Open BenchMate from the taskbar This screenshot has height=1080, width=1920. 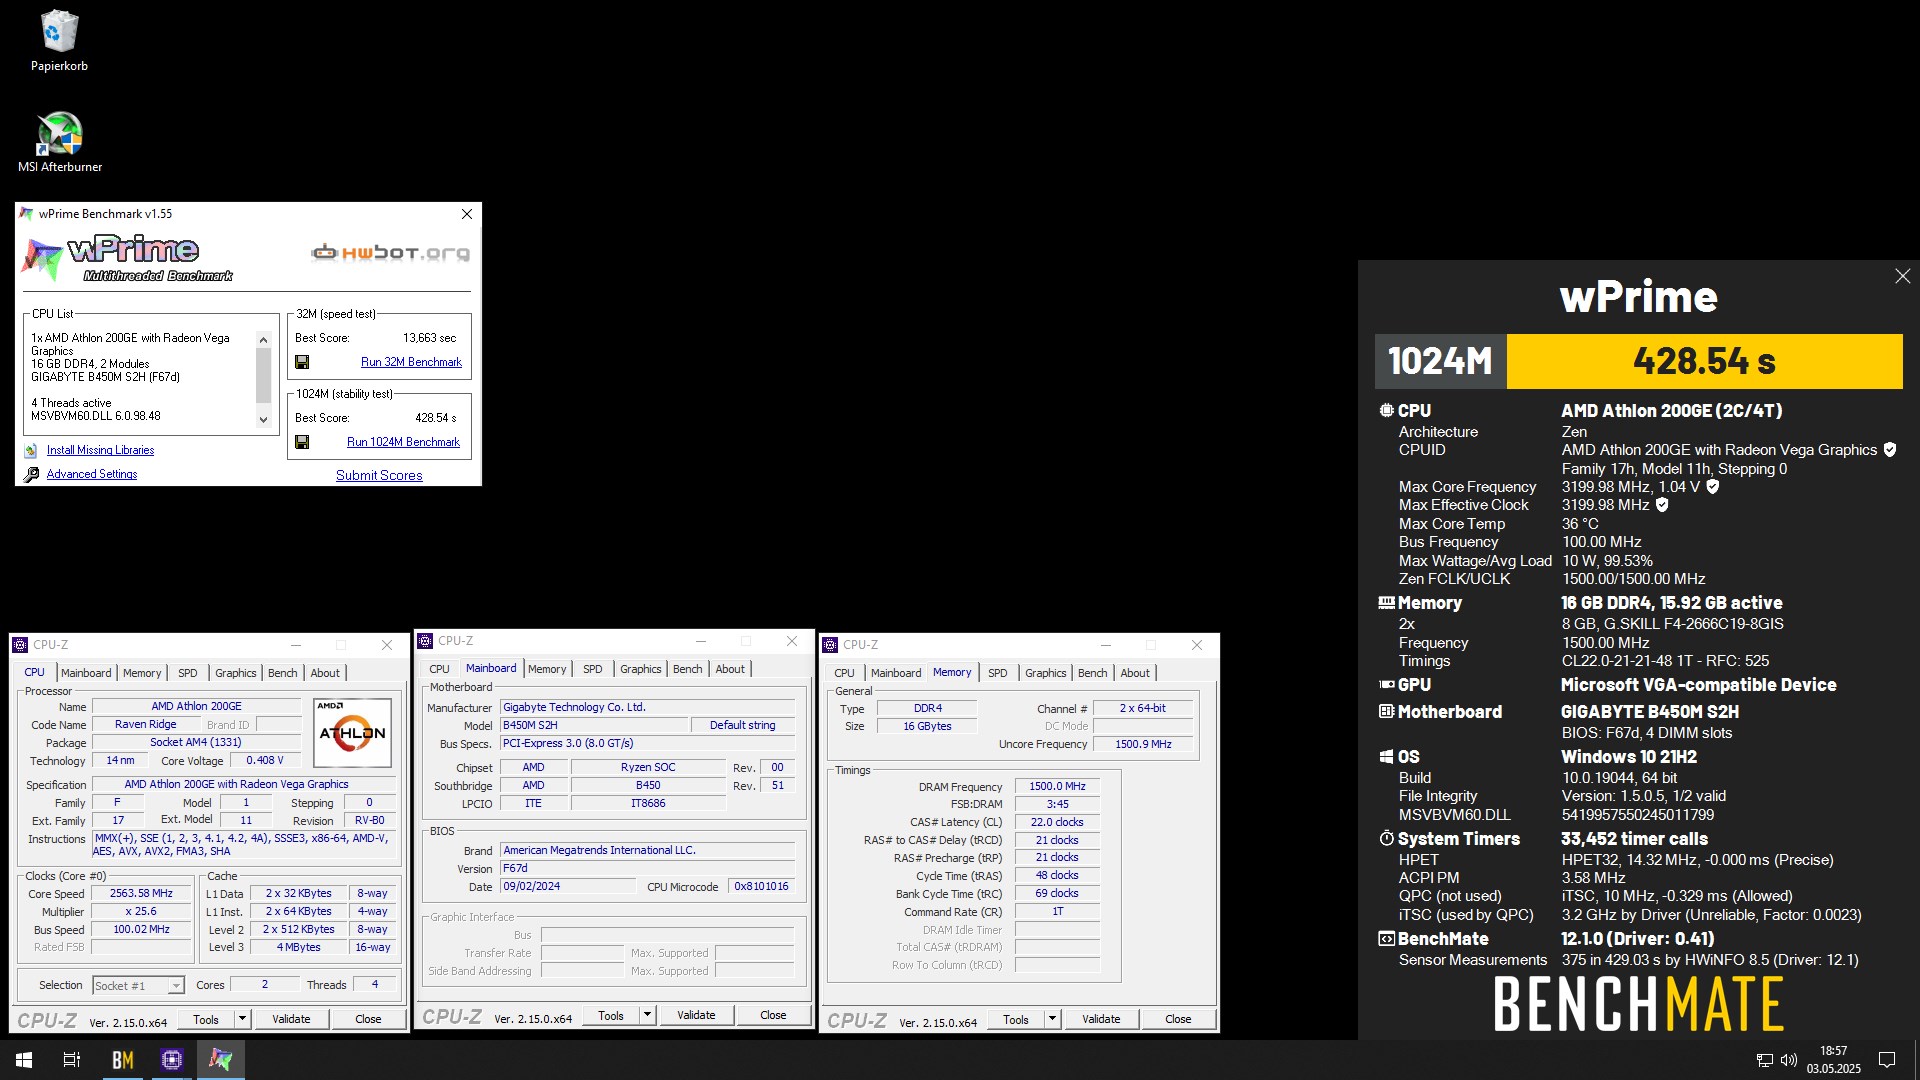coord(122,1060)
